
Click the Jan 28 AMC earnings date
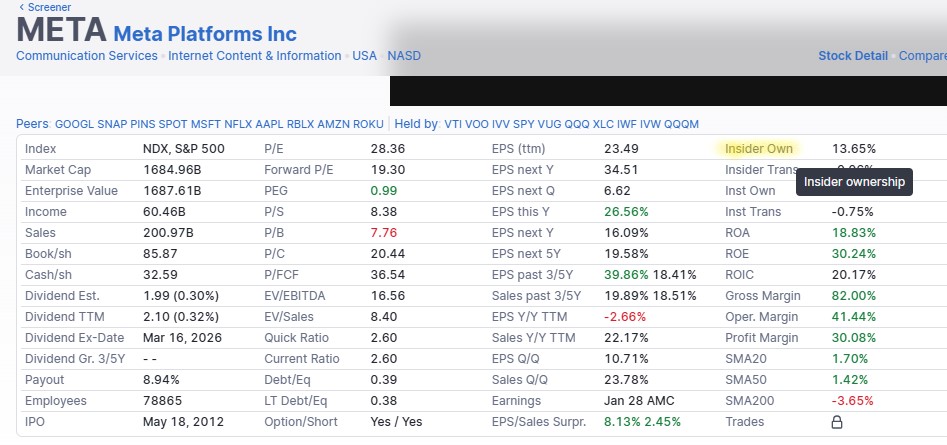[636, 401]
